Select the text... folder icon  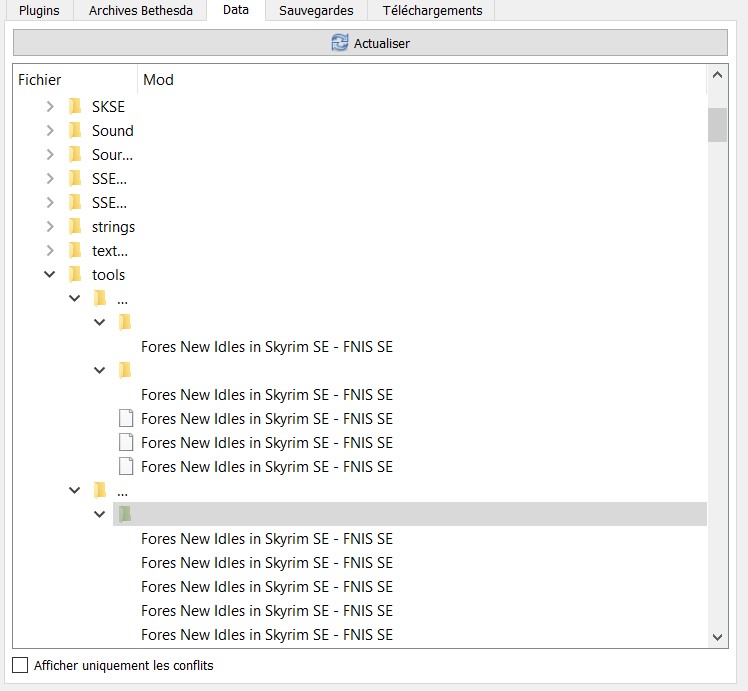point(75,250)
